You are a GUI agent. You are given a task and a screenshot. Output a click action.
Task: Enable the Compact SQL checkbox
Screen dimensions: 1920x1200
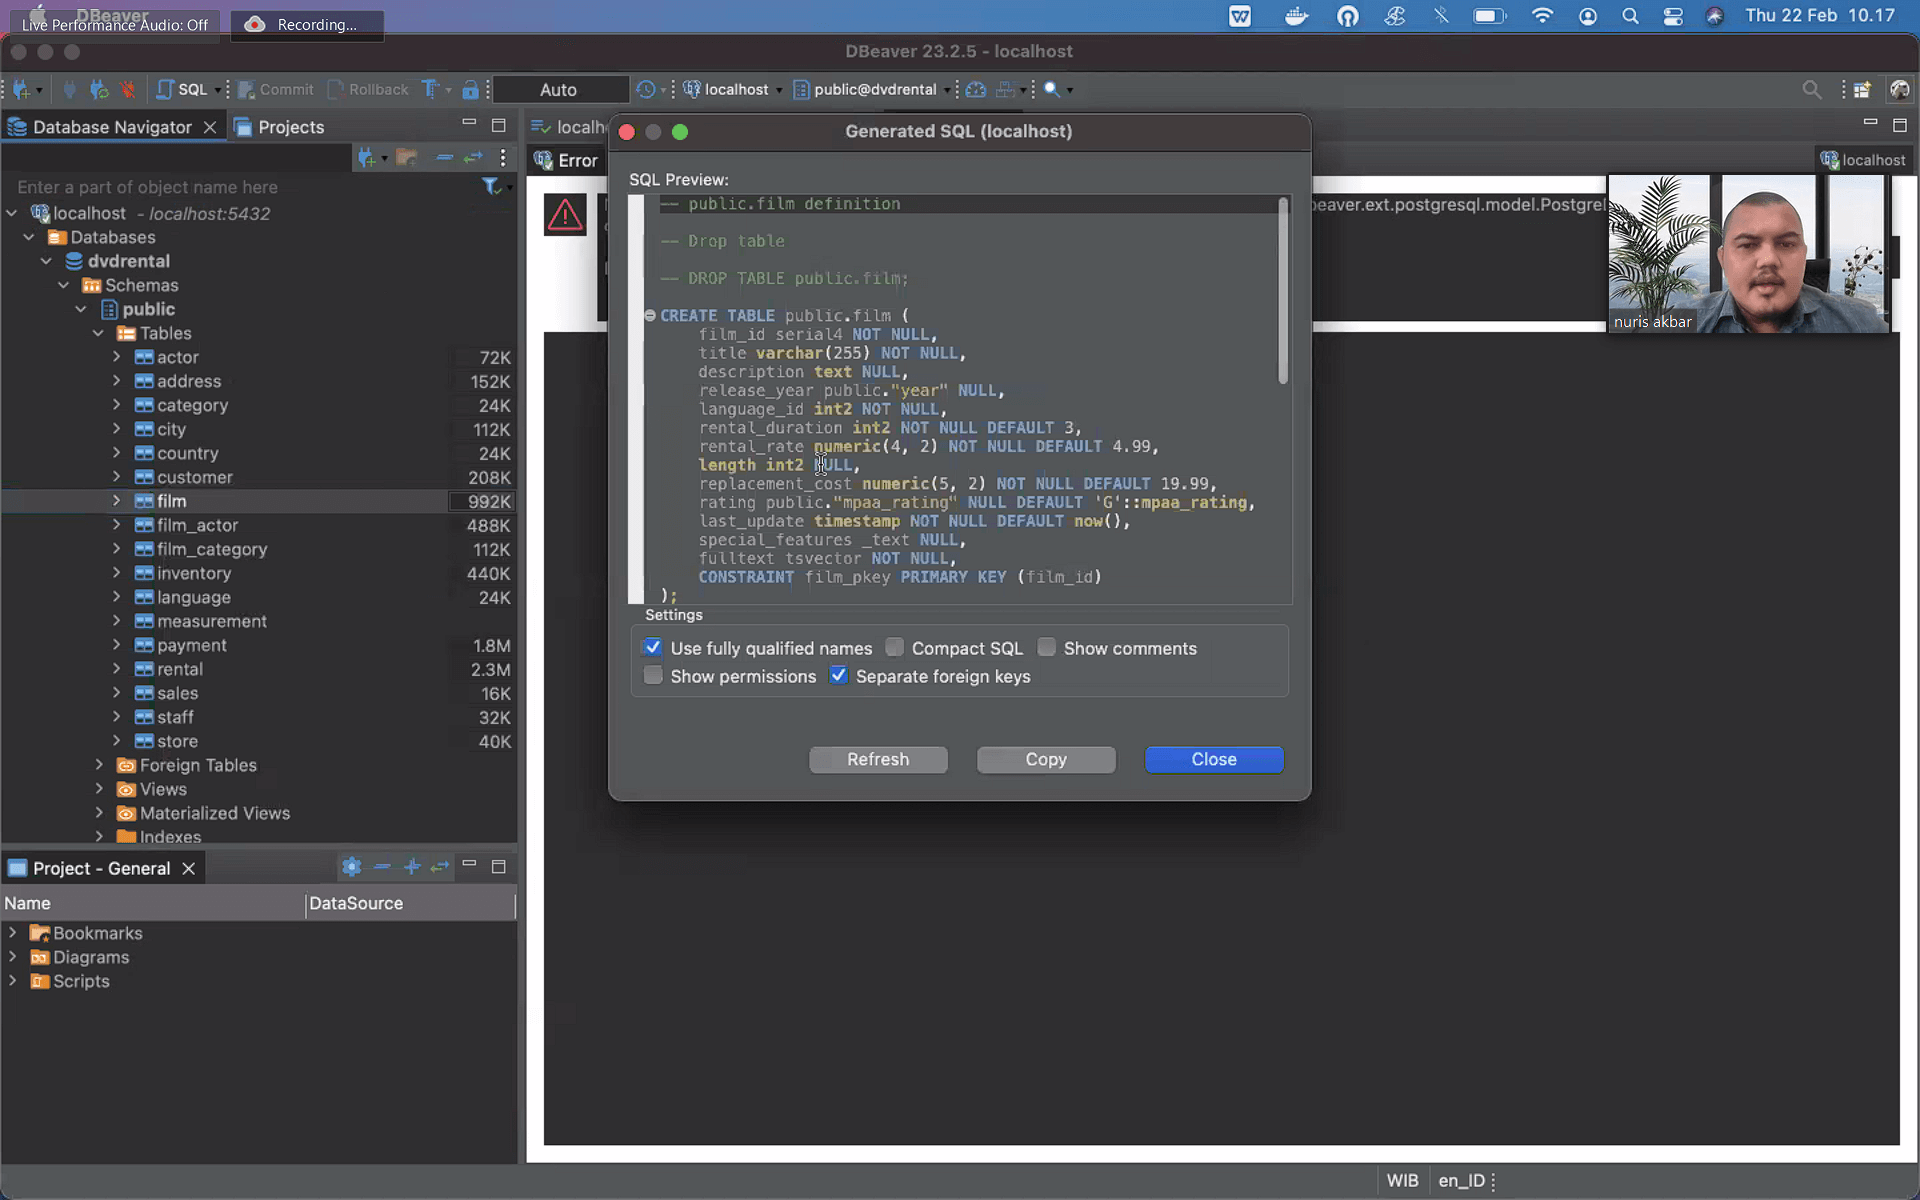point(895,648)
